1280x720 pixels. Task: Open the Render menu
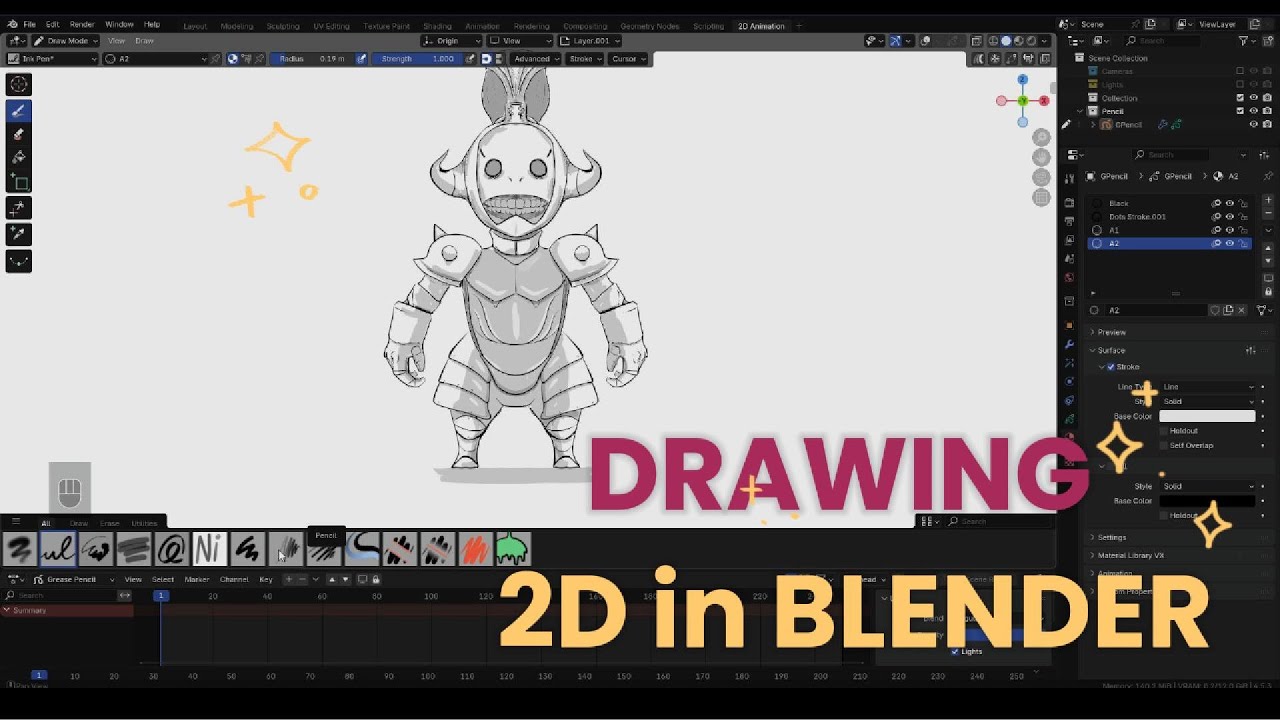click(82, 24)
